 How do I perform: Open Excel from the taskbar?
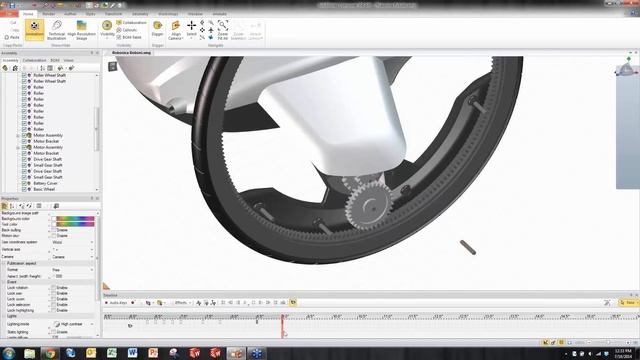pyautogui.click(x=112, y=353)
